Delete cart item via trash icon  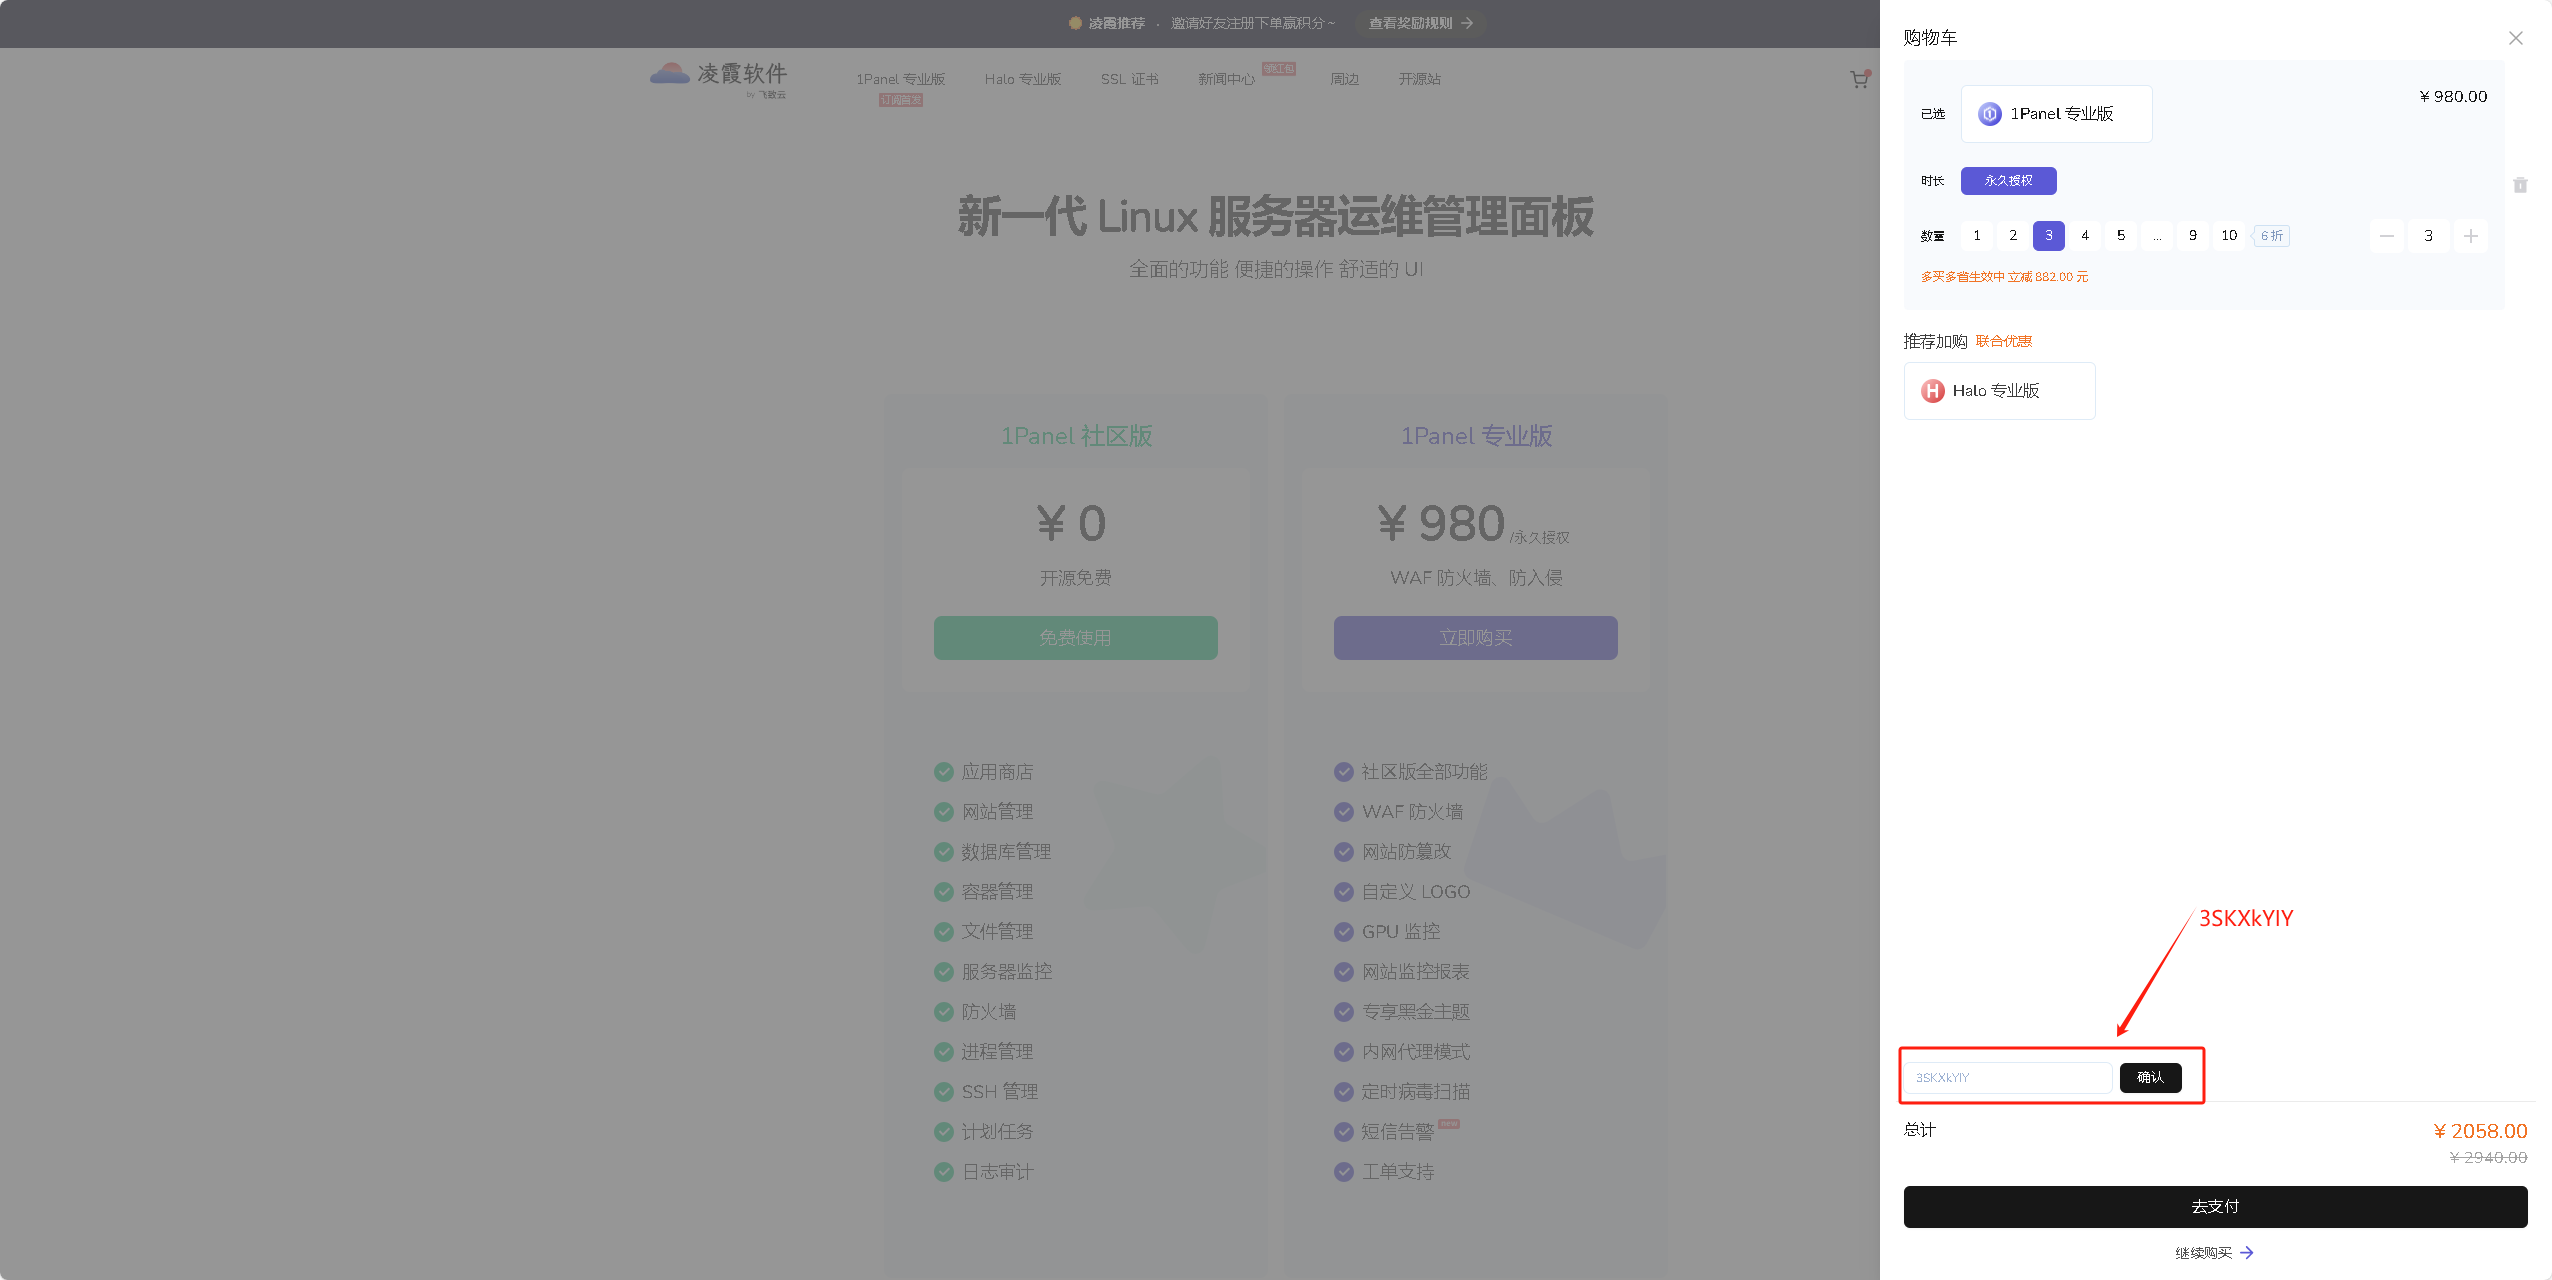pyautogui.click(x=2520, y=185)
